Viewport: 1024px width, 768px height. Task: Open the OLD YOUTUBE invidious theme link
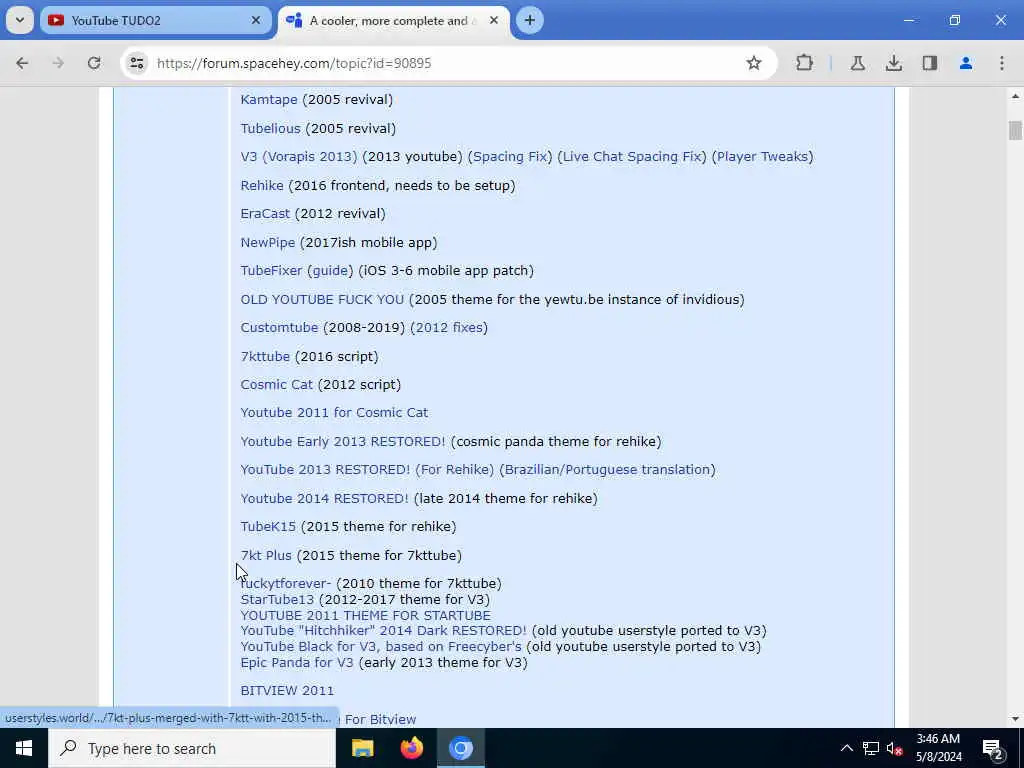(x=322, y=299)
